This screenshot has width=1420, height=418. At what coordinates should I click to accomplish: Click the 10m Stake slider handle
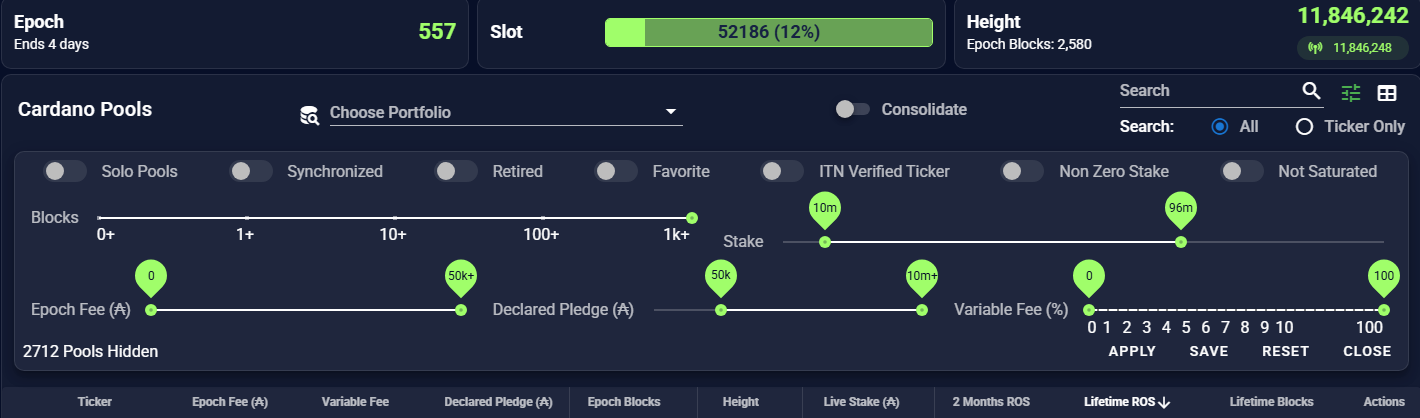point(825,241)
